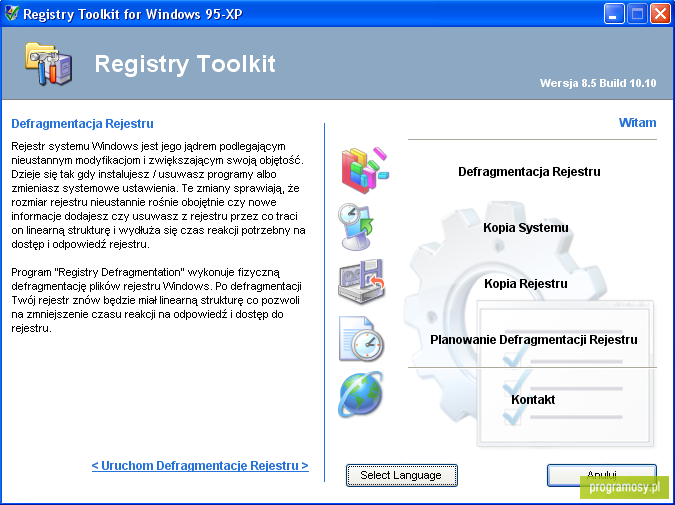
Task: Close the Registry Toolkit window
Action: click(x=660, y=14)
